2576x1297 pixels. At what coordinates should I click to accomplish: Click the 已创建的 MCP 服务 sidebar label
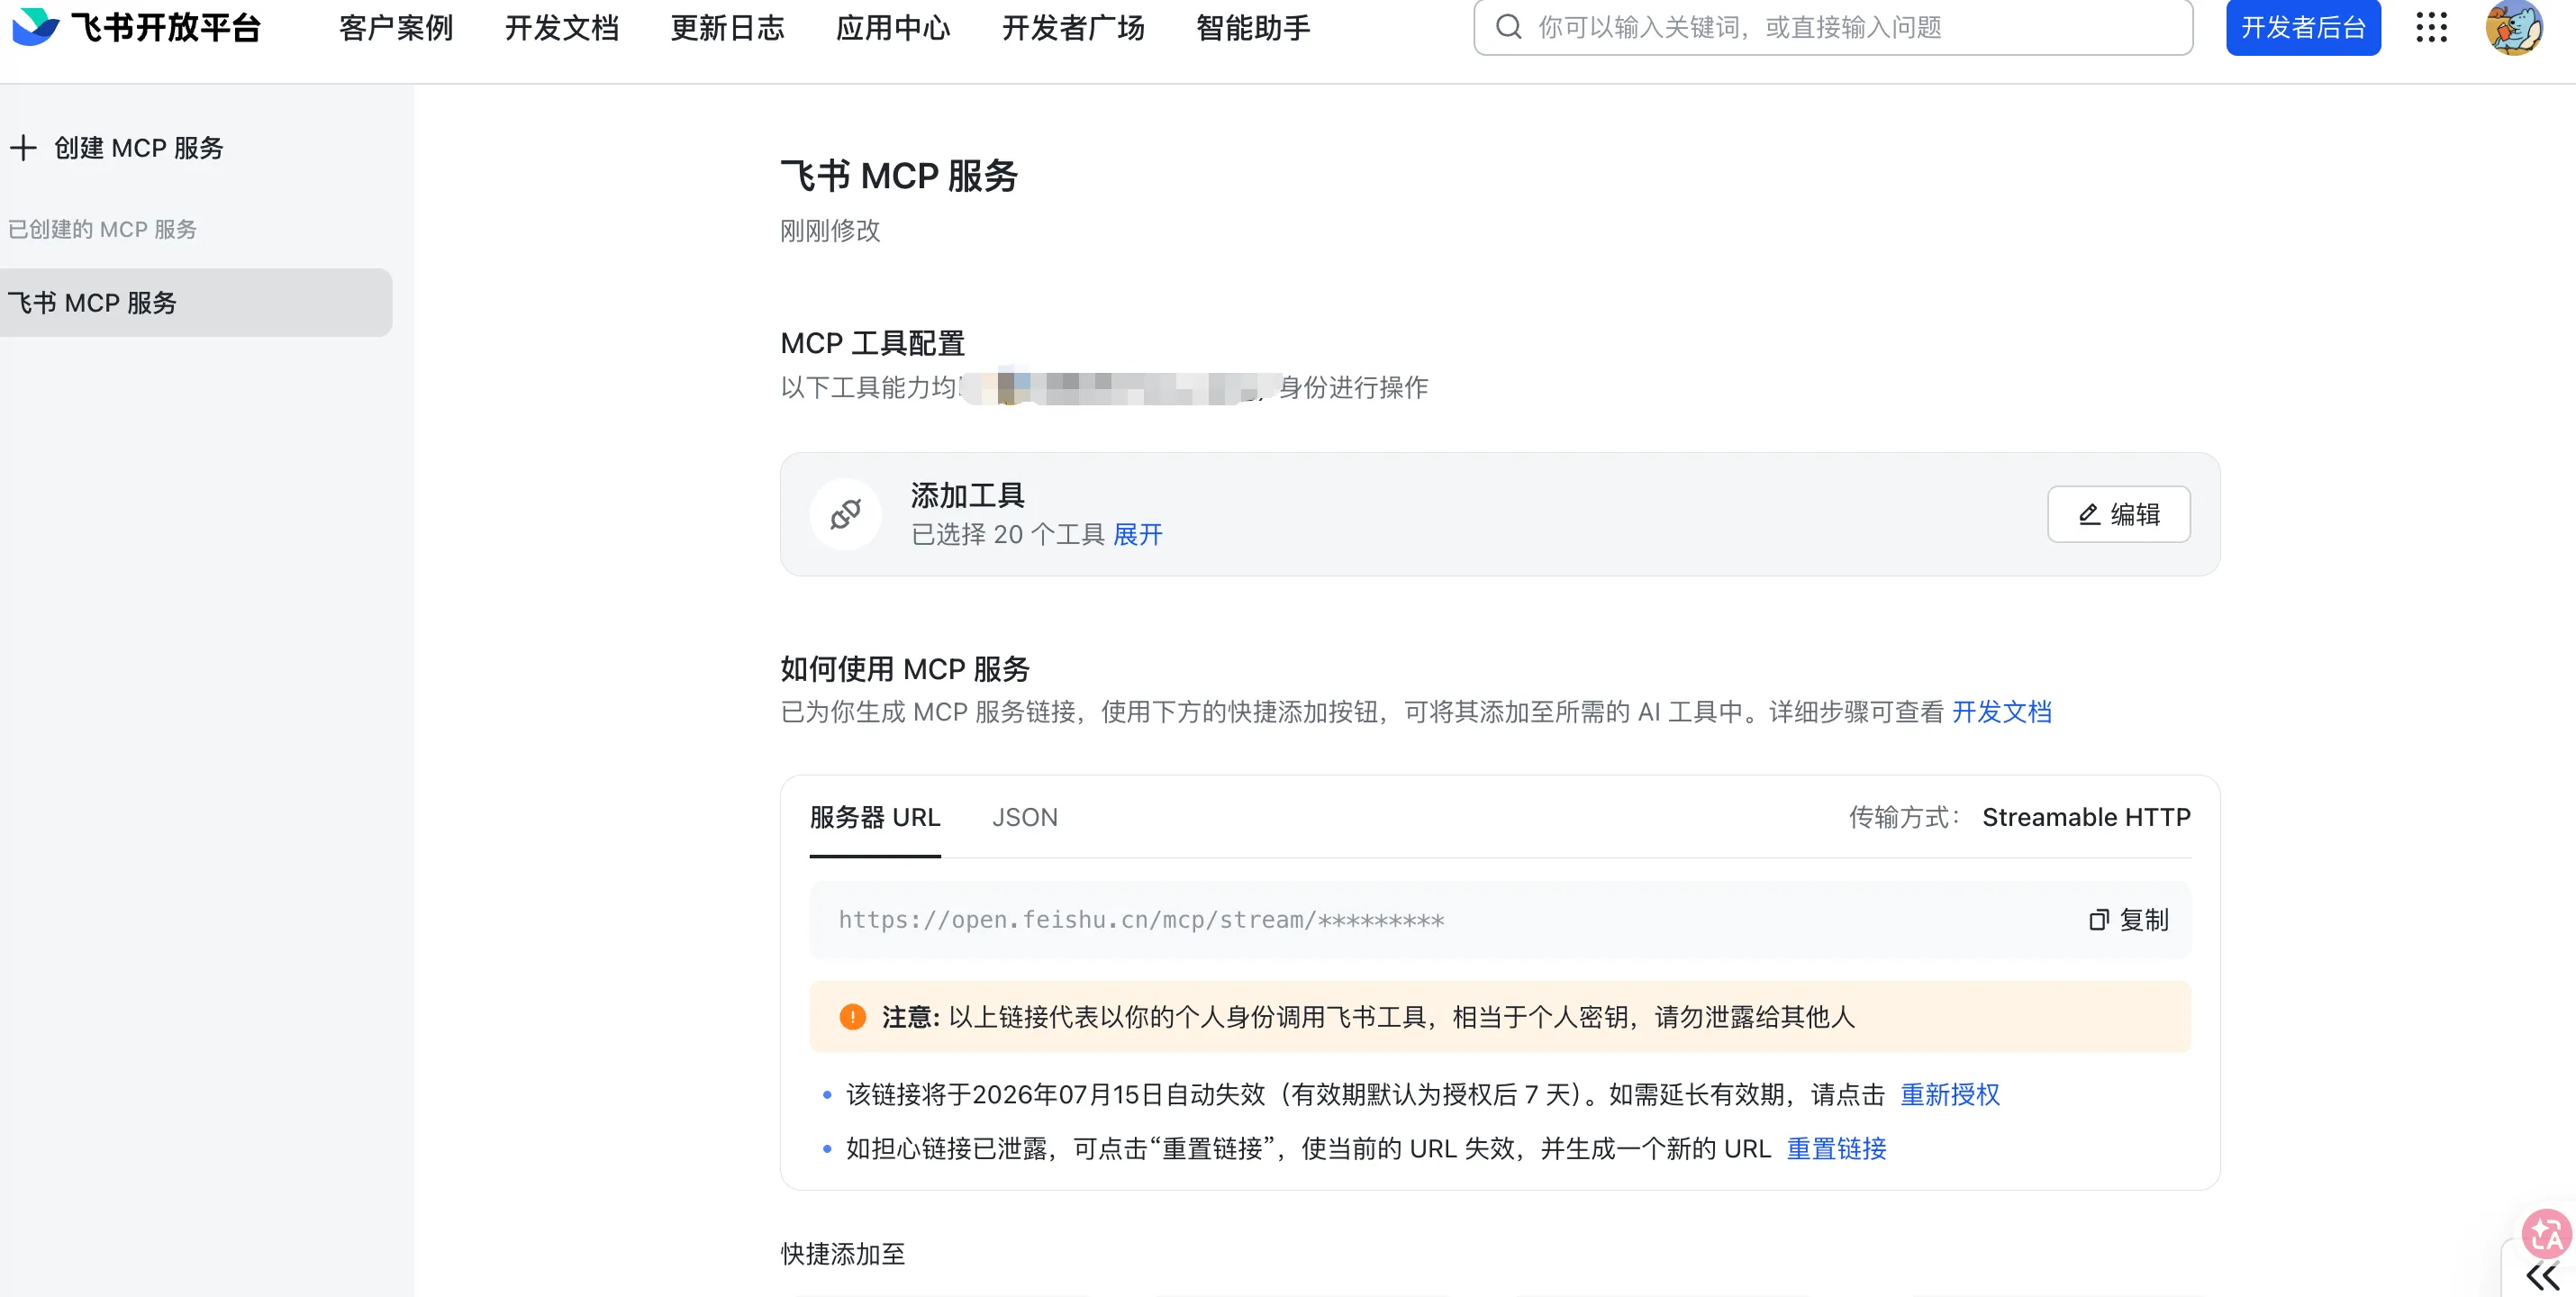[x=102, y=229]
